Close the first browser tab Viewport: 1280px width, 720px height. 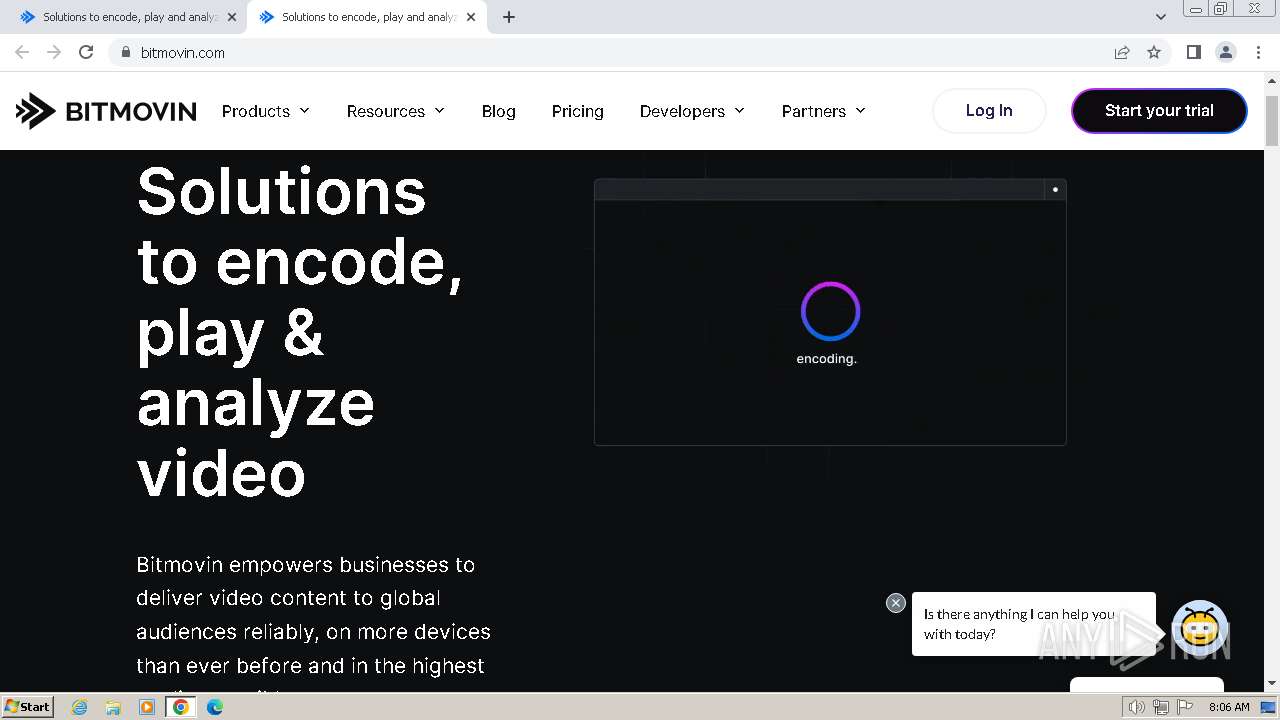pos(232,17)
